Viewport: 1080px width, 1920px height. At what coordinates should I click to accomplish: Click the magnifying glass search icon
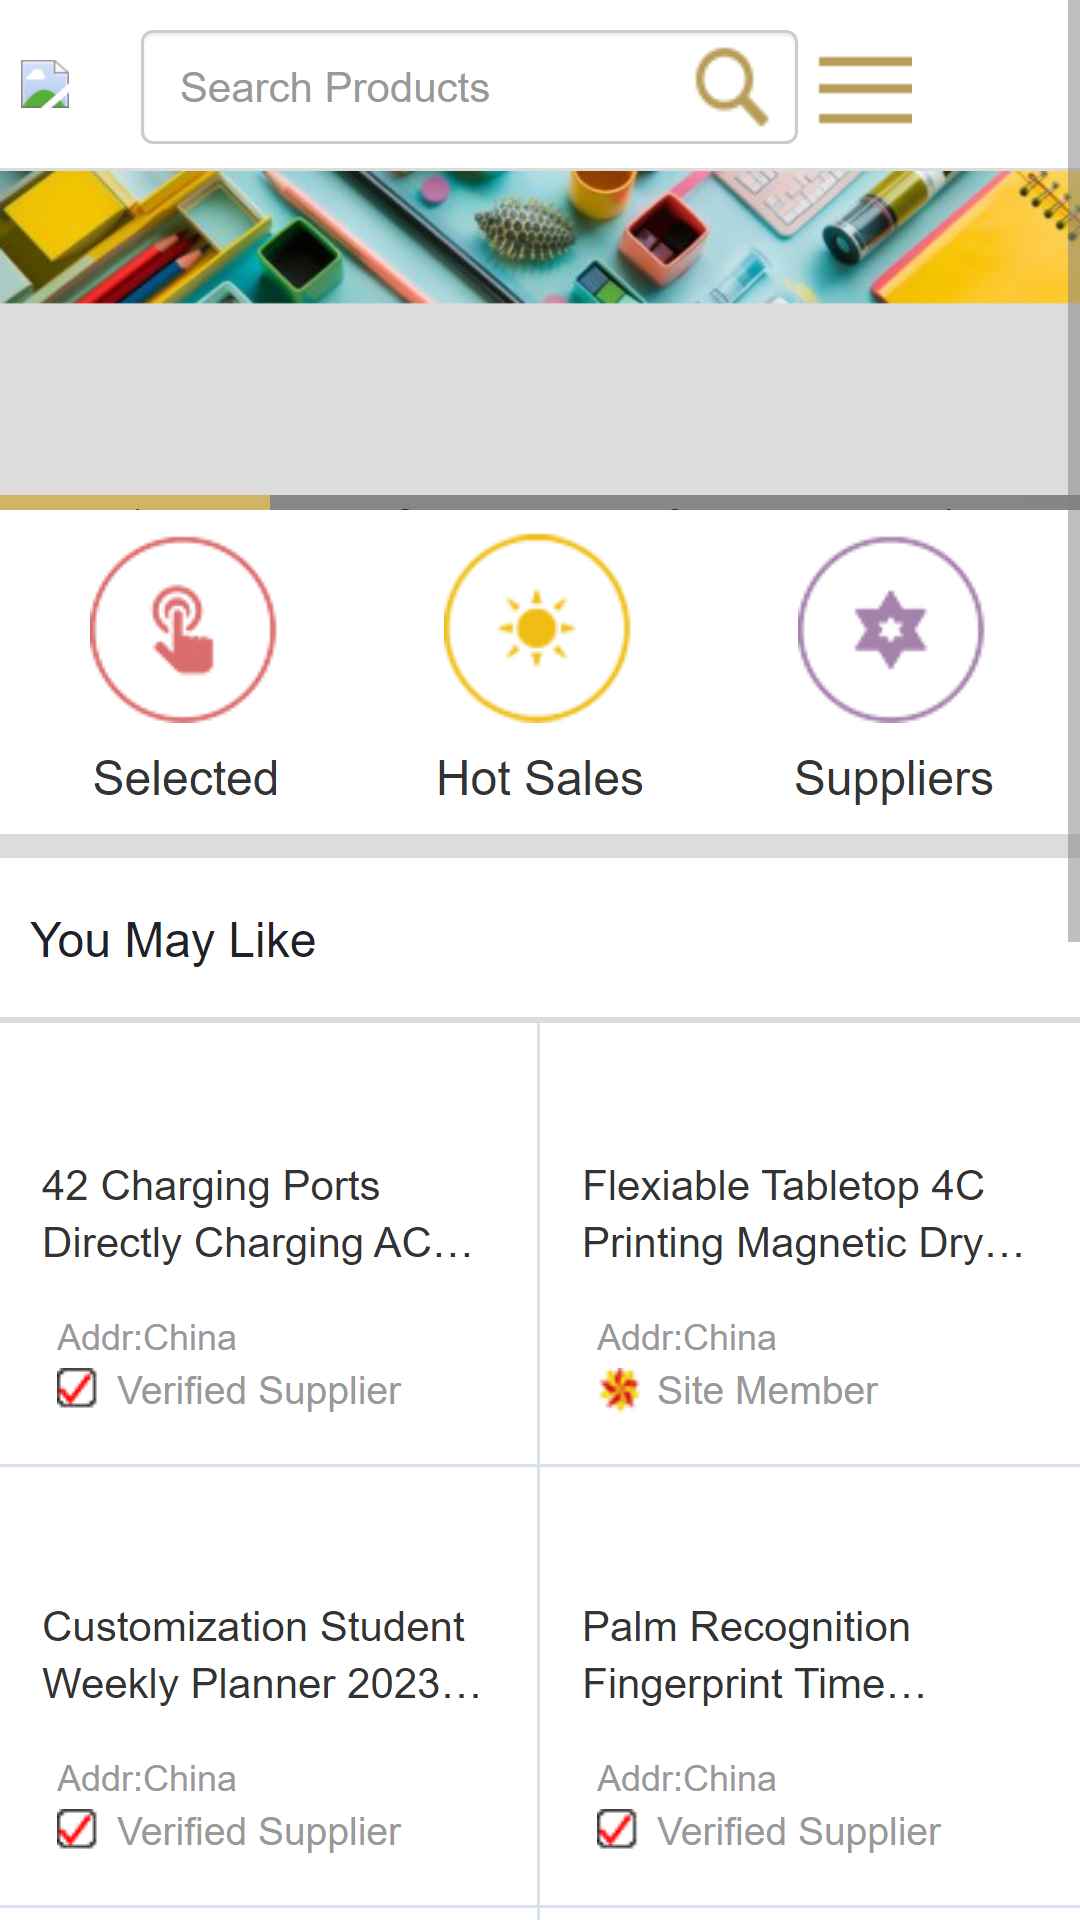tap(731, 87)
